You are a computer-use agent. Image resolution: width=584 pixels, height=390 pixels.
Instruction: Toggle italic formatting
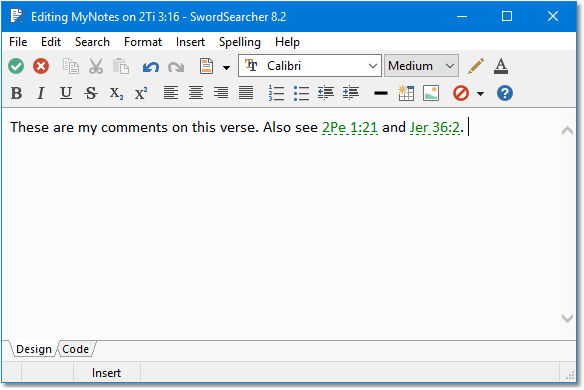point(41,93)
